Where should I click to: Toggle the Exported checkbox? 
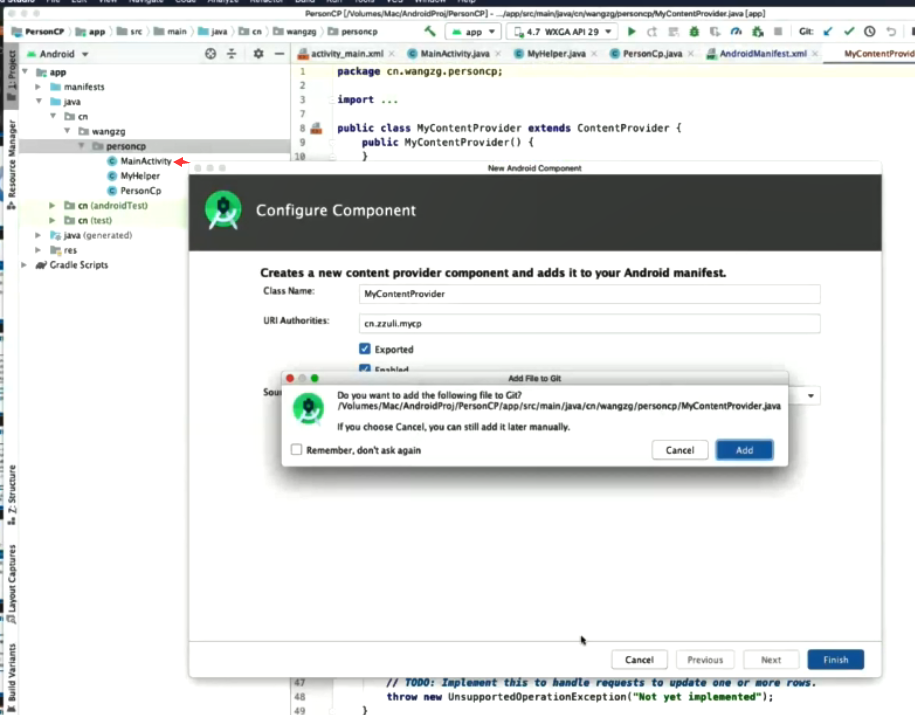tap(365, 349)
